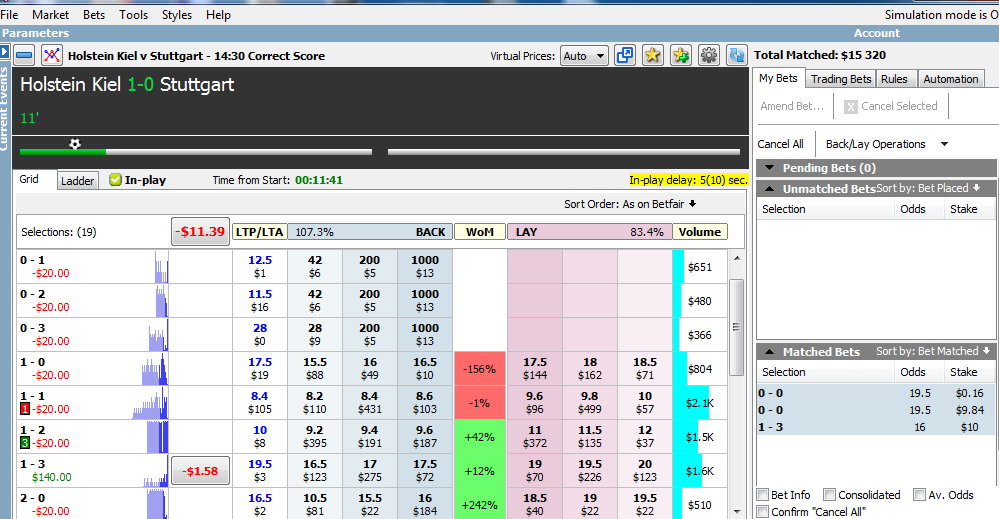
Task: Change Matched Bets Sort by: Bet Matched
Action: (x=933, y=352)
